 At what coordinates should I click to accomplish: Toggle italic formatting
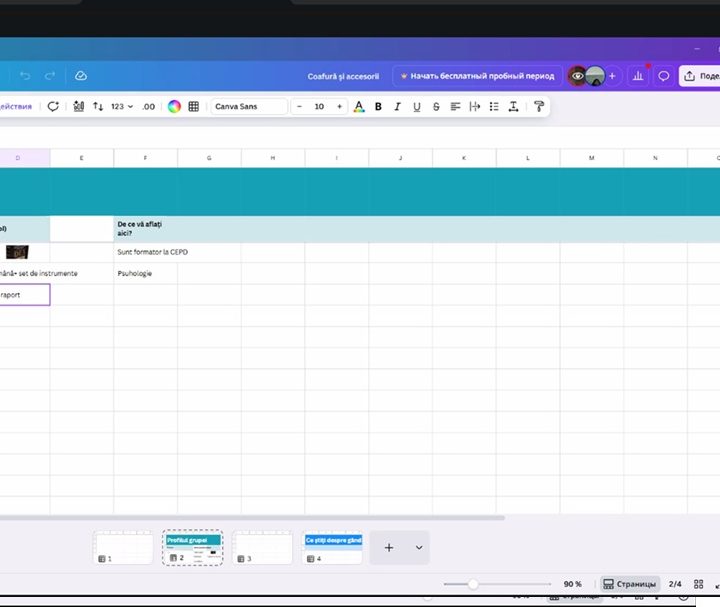point(397,106)
